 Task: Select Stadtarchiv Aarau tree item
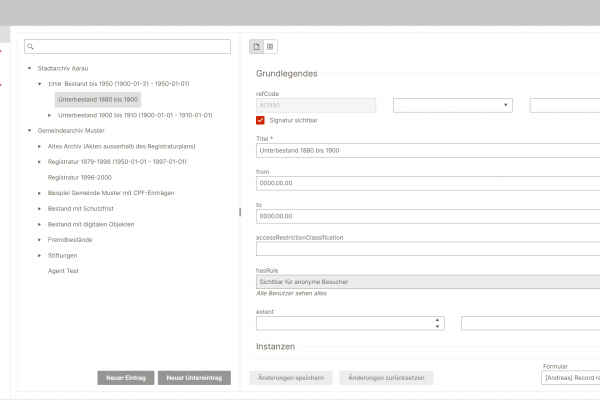(63, 69)
